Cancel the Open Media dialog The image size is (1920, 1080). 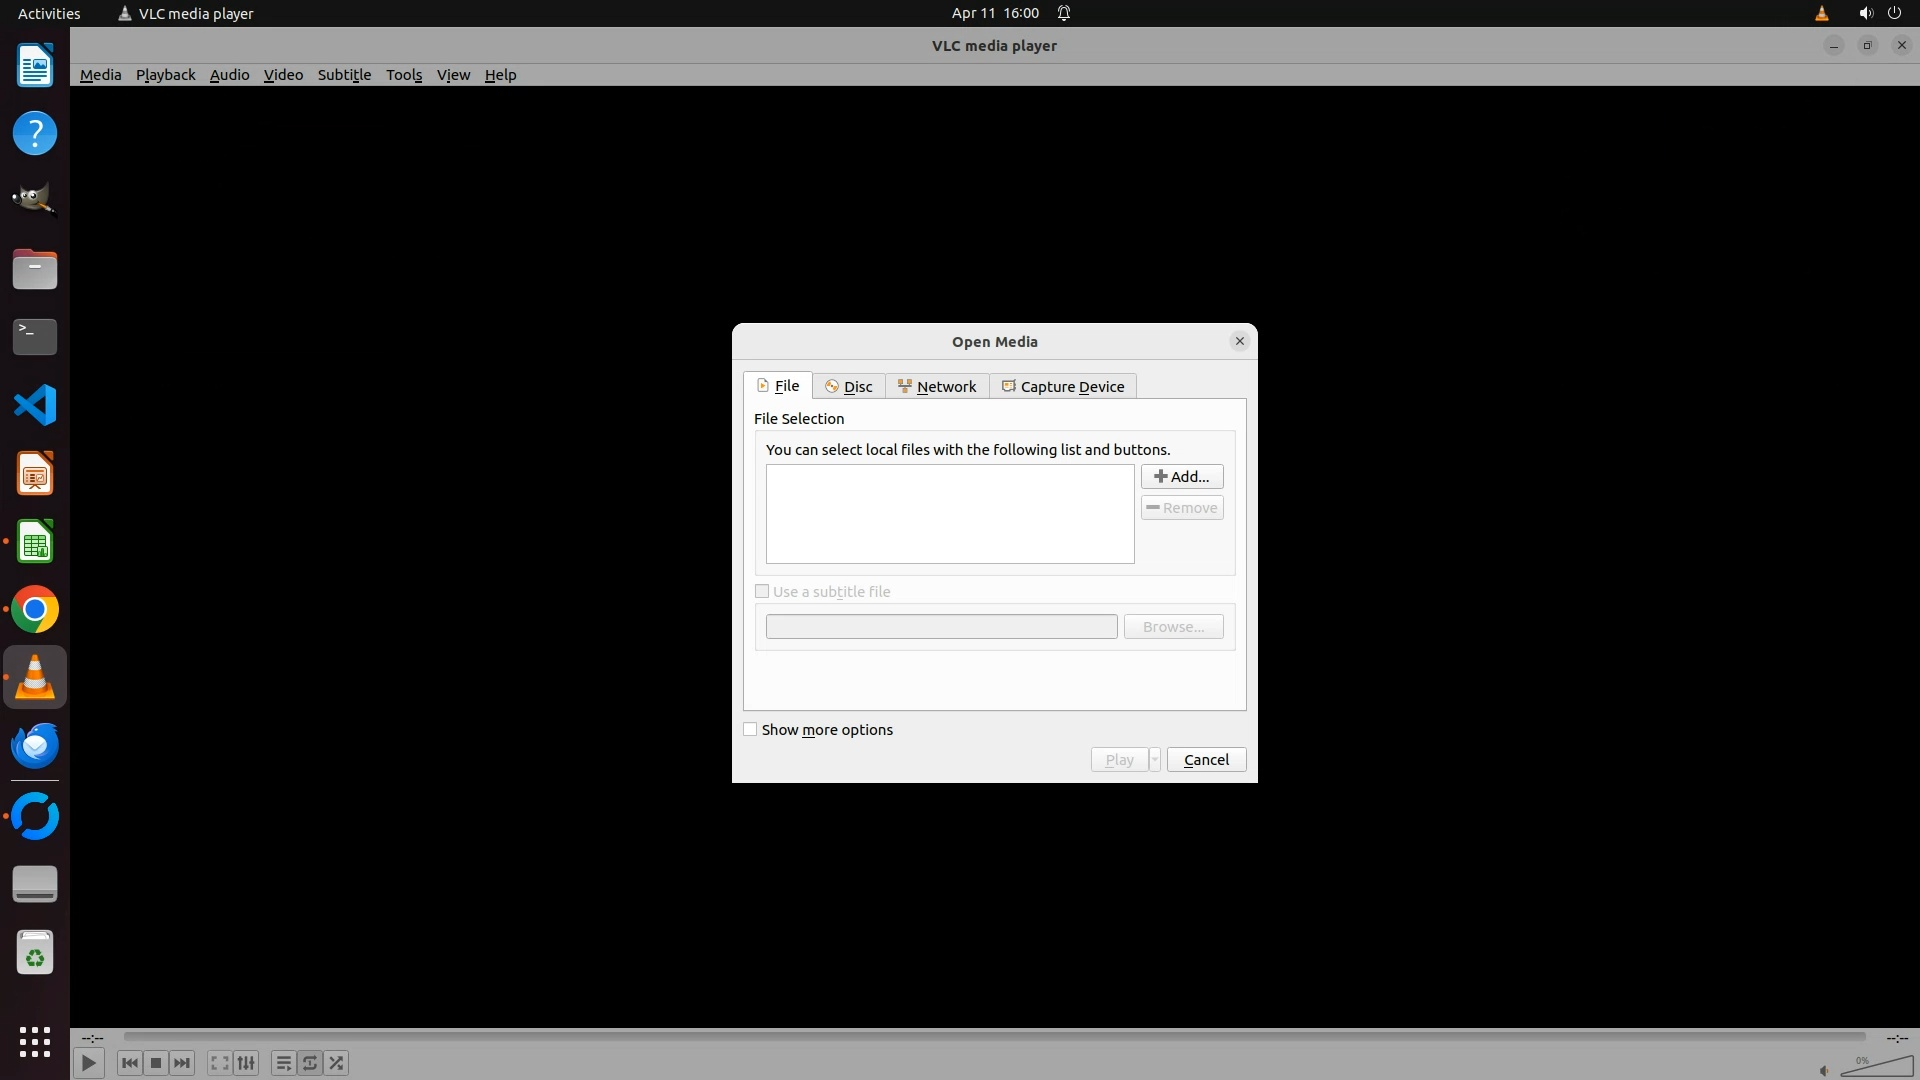[x=1206, y=760]
